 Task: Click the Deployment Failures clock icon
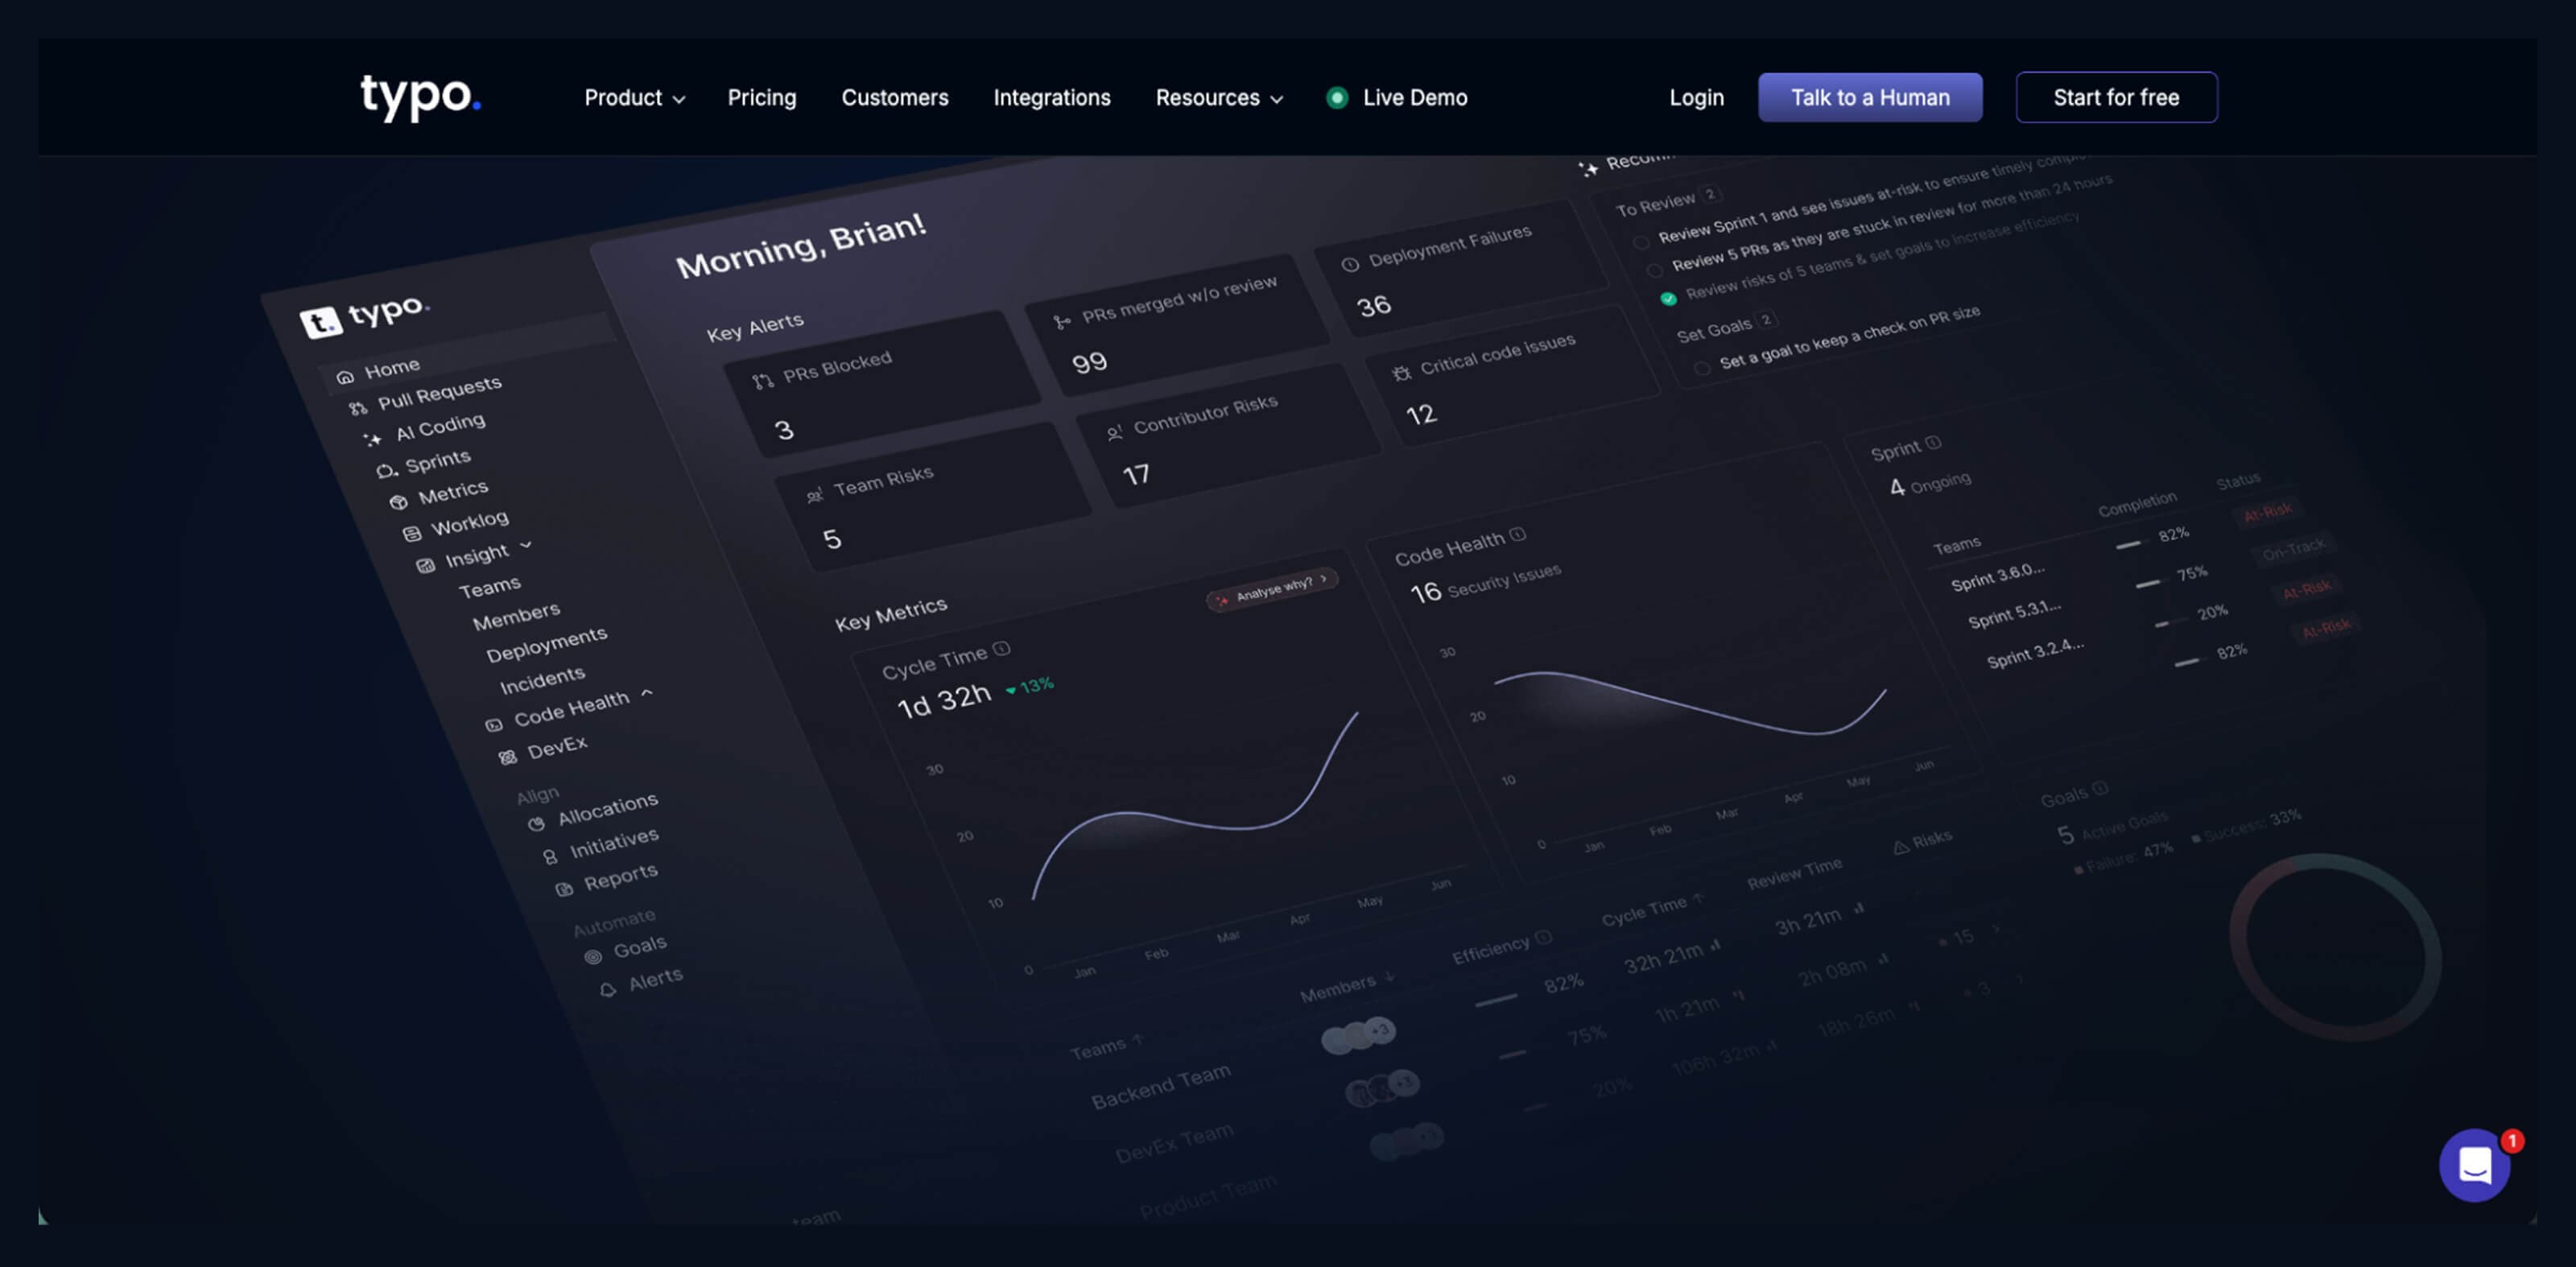1350,265
